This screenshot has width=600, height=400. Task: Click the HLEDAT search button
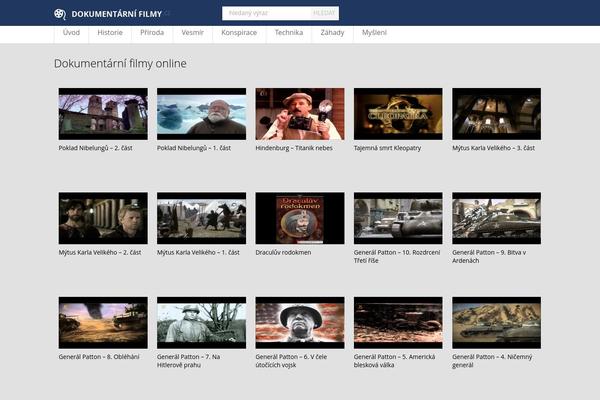(324, 13)
